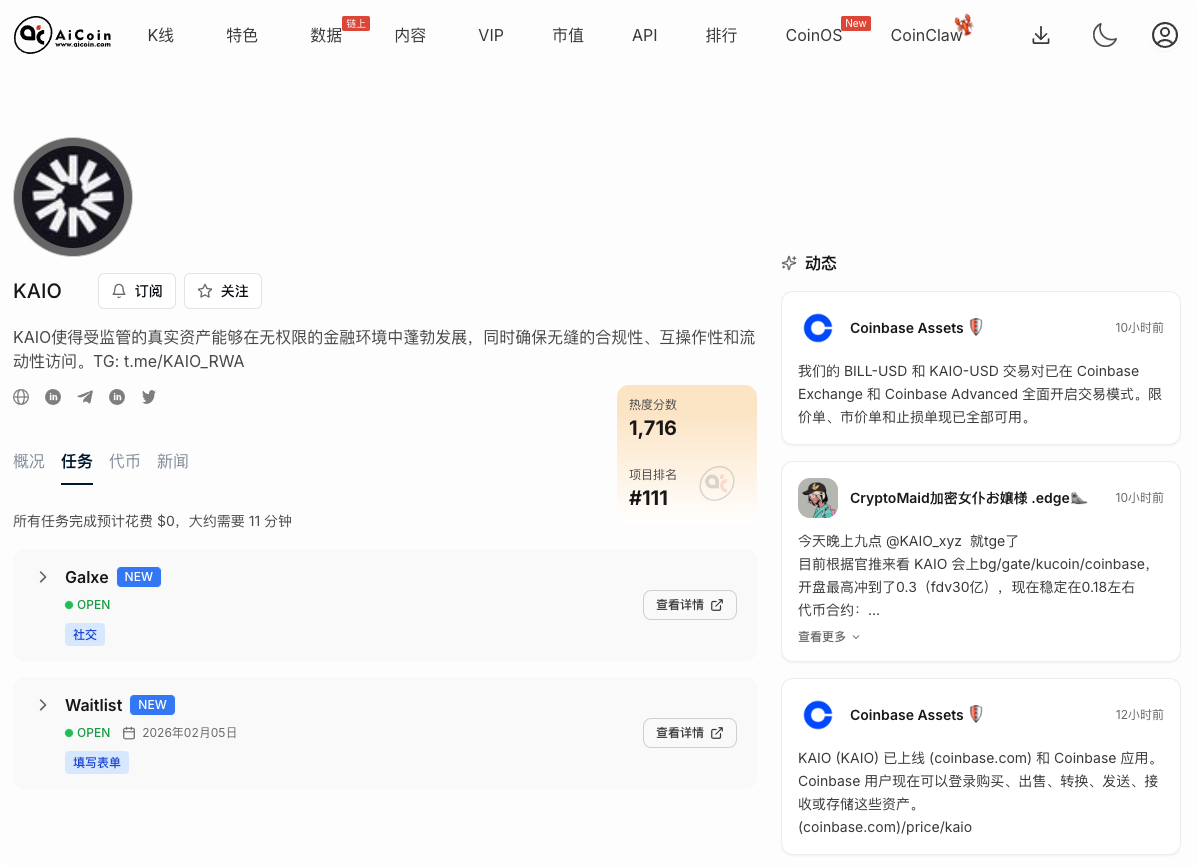Click the 链上 badge on 数据
Viewport: 1198px width, 866px height.
(356, 24)
